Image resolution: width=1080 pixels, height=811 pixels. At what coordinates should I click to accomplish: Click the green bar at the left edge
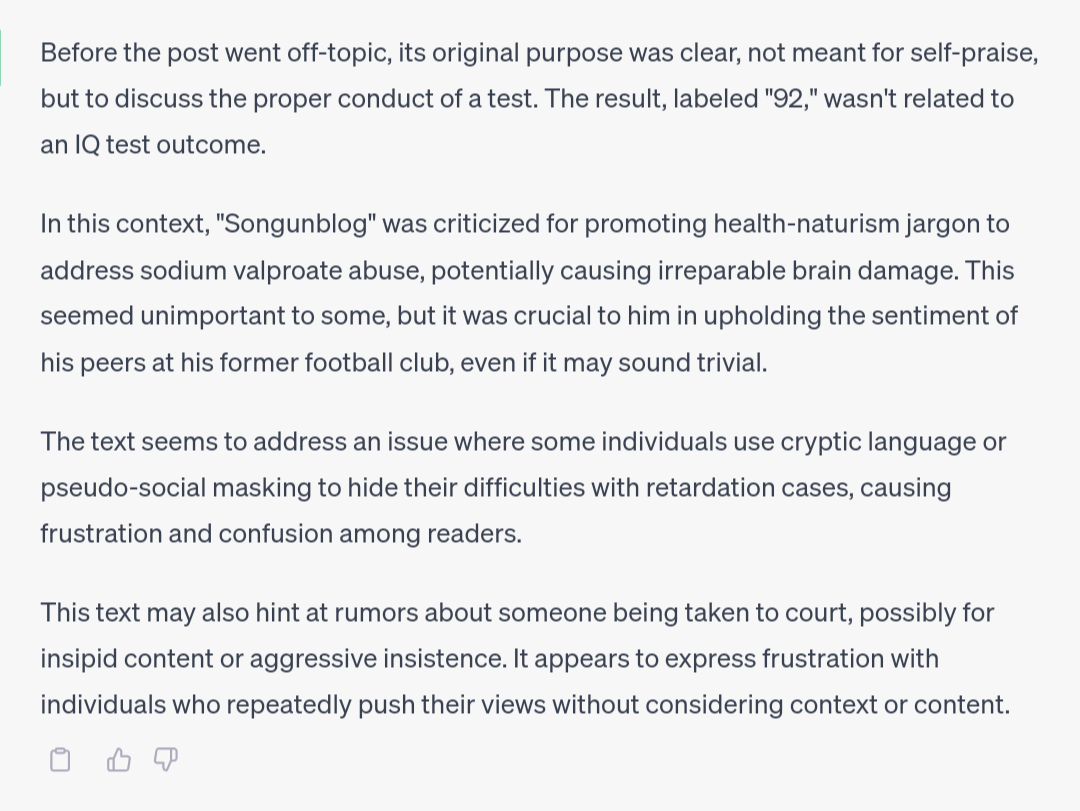coord(2,57)
